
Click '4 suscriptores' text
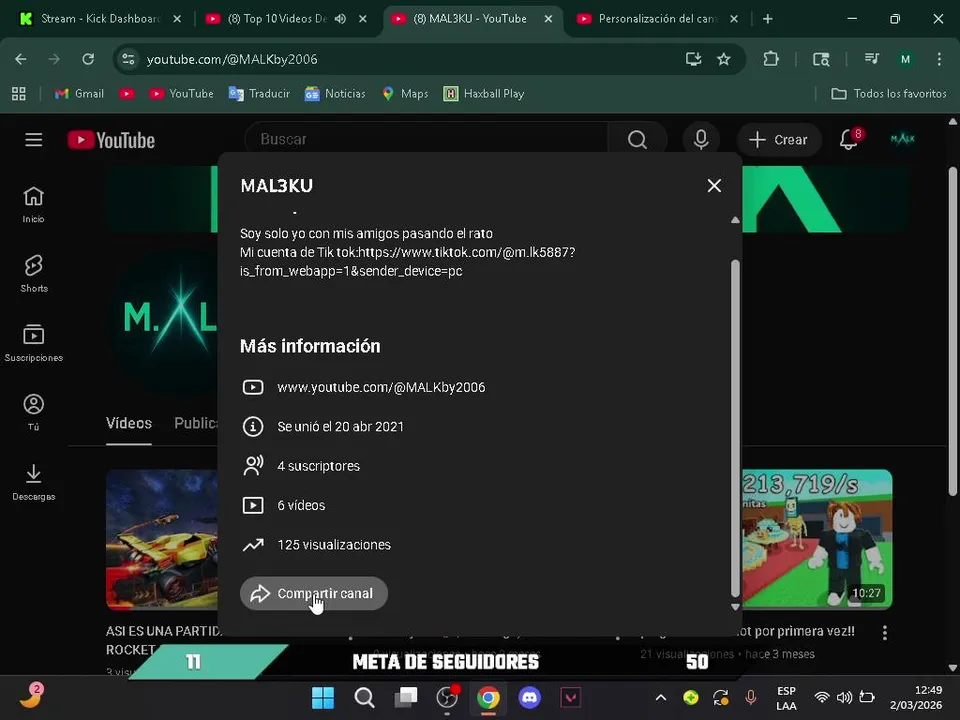[318, 466]
